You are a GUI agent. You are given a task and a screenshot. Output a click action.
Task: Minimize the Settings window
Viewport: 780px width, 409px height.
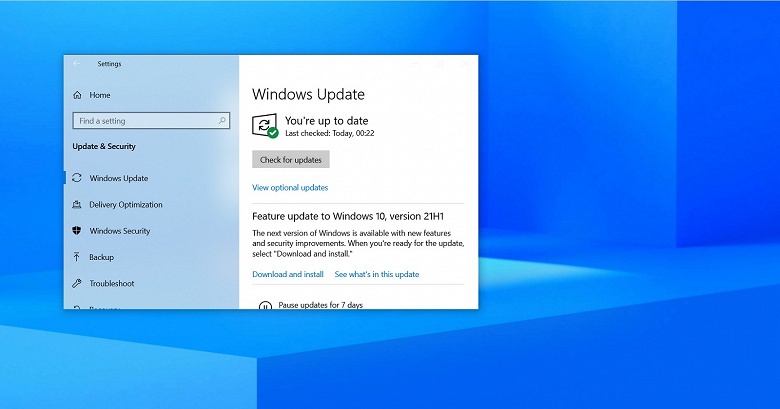pos(416,64)
